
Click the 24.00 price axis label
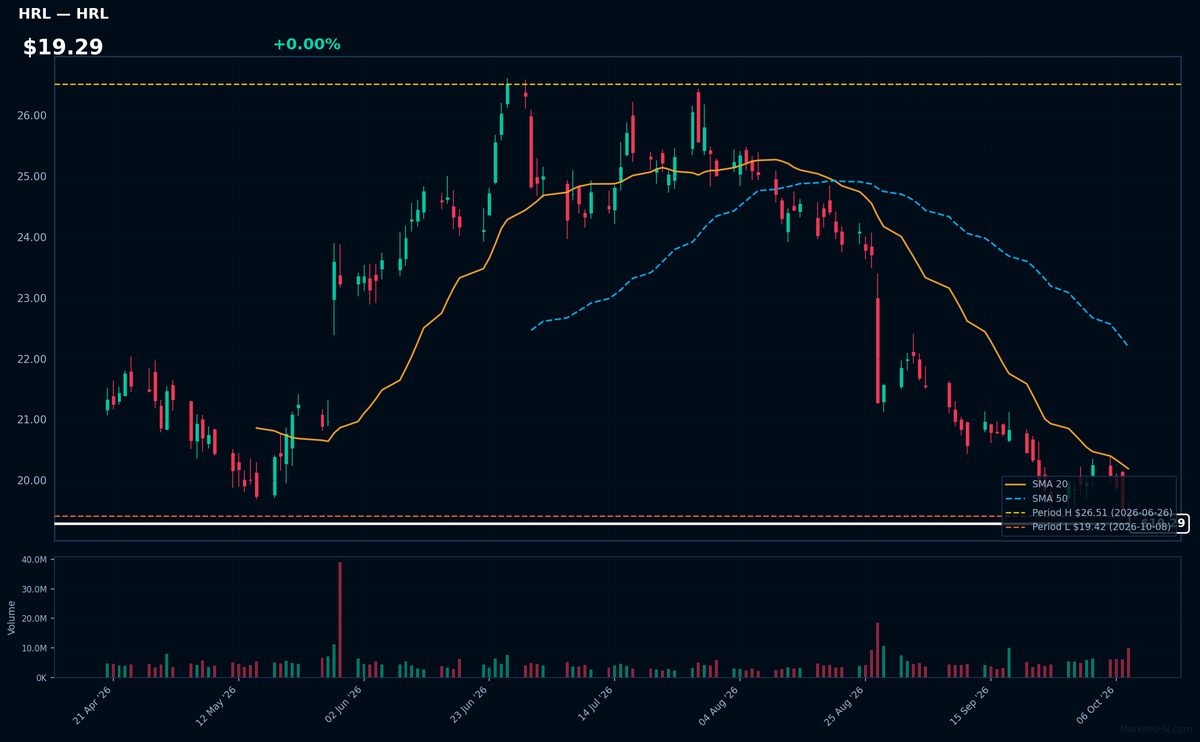(x=32, y=238)
